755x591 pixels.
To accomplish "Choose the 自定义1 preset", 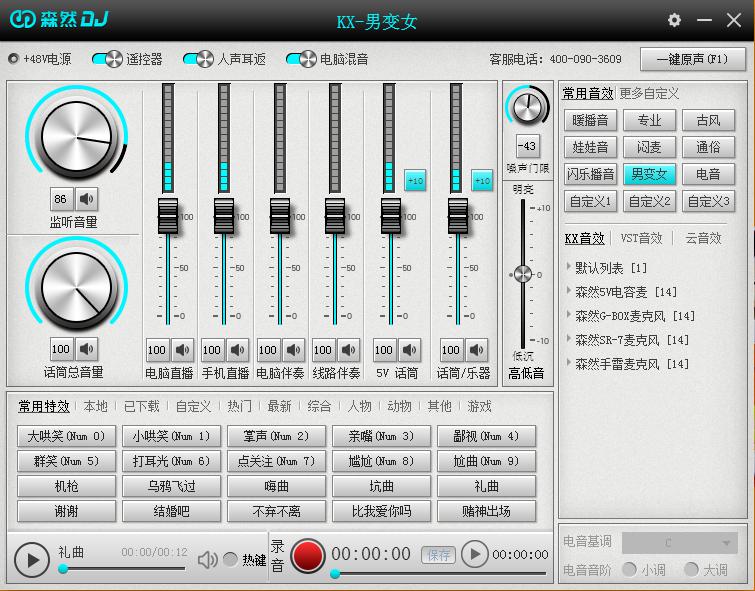I will [x=590, y=201].
